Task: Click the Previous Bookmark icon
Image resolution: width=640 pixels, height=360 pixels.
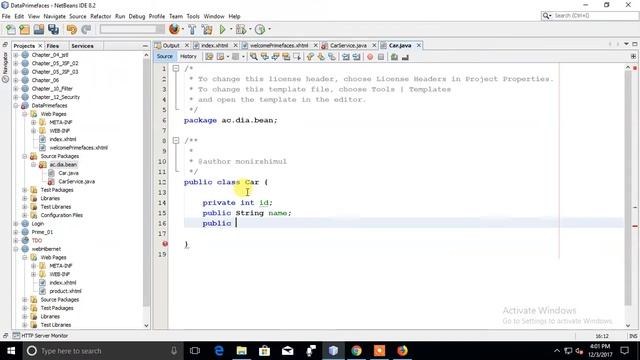Action: click(x=310, y=57)
